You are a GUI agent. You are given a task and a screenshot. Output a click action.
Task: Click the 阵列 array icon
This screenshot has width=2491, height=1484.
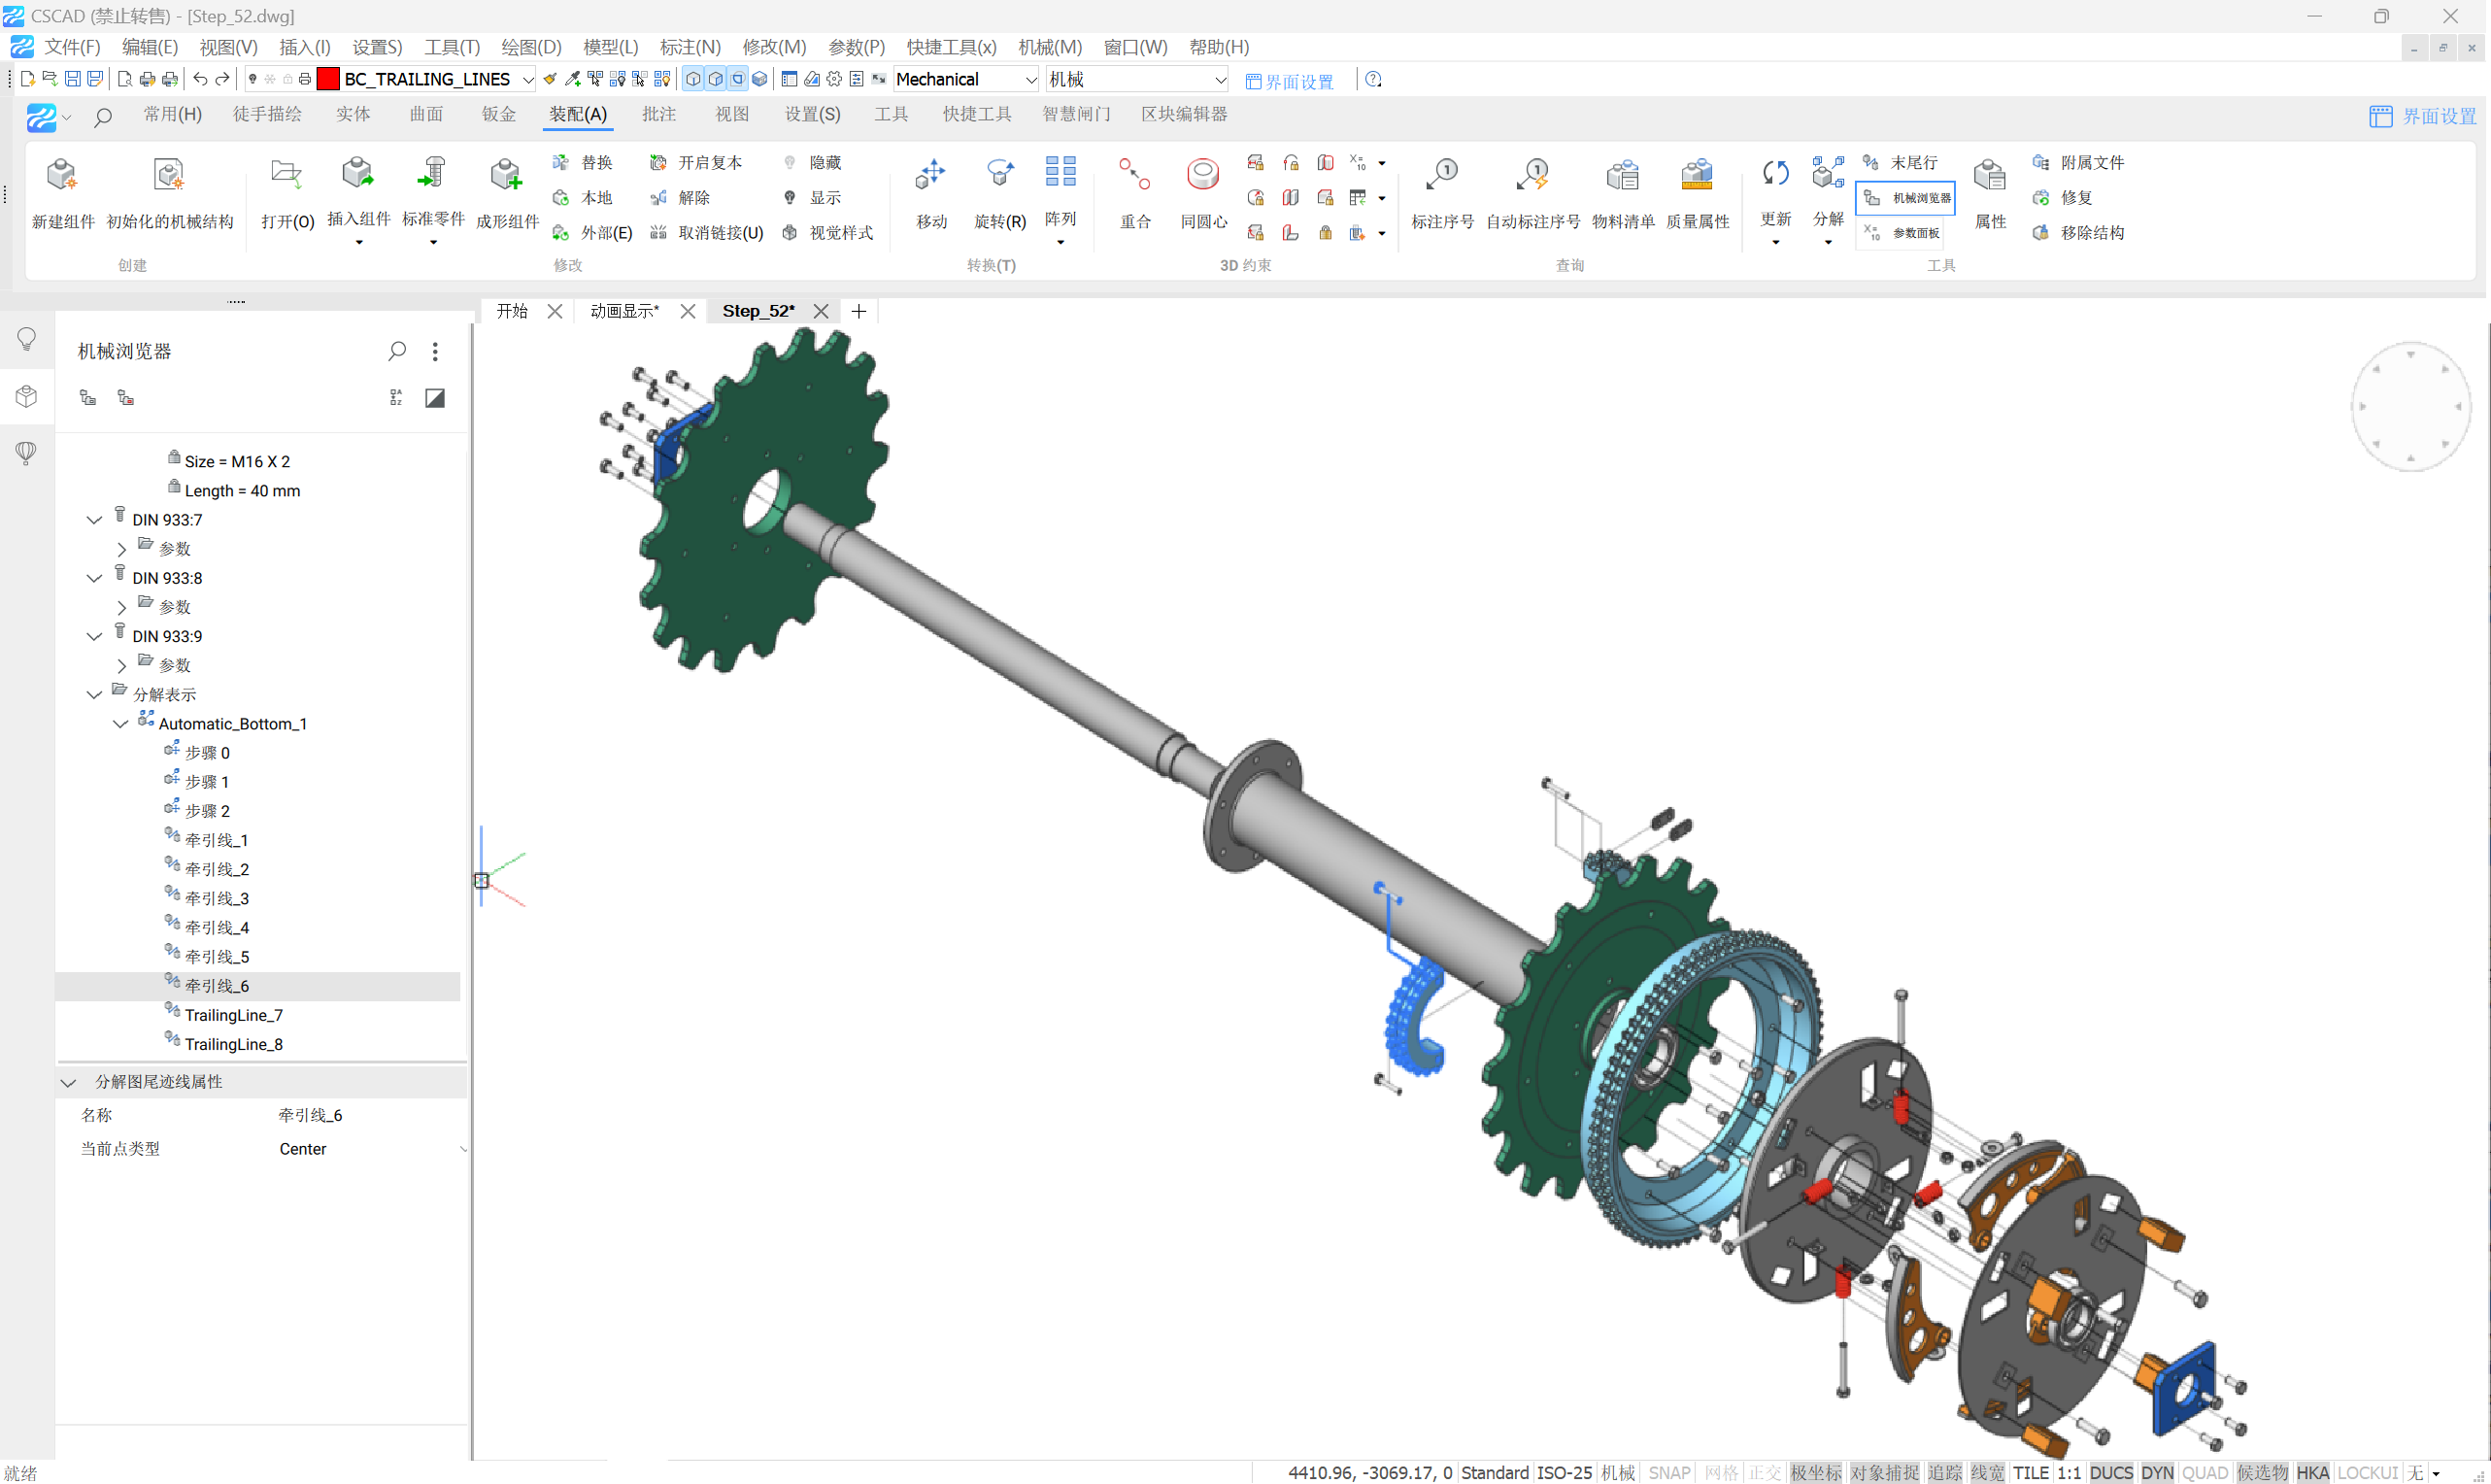1060,172
